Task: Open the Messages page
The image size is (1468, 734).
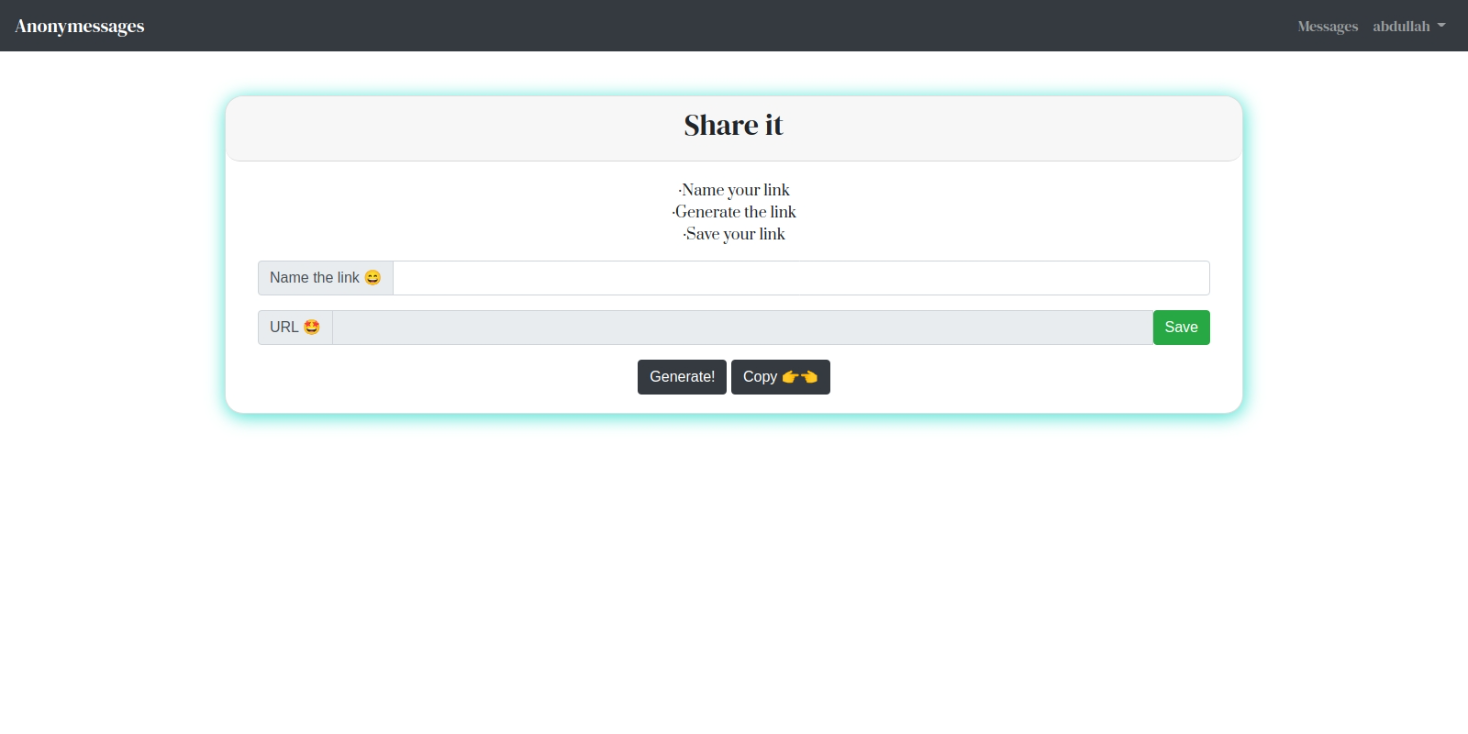Action: (x=1327, y=26)
